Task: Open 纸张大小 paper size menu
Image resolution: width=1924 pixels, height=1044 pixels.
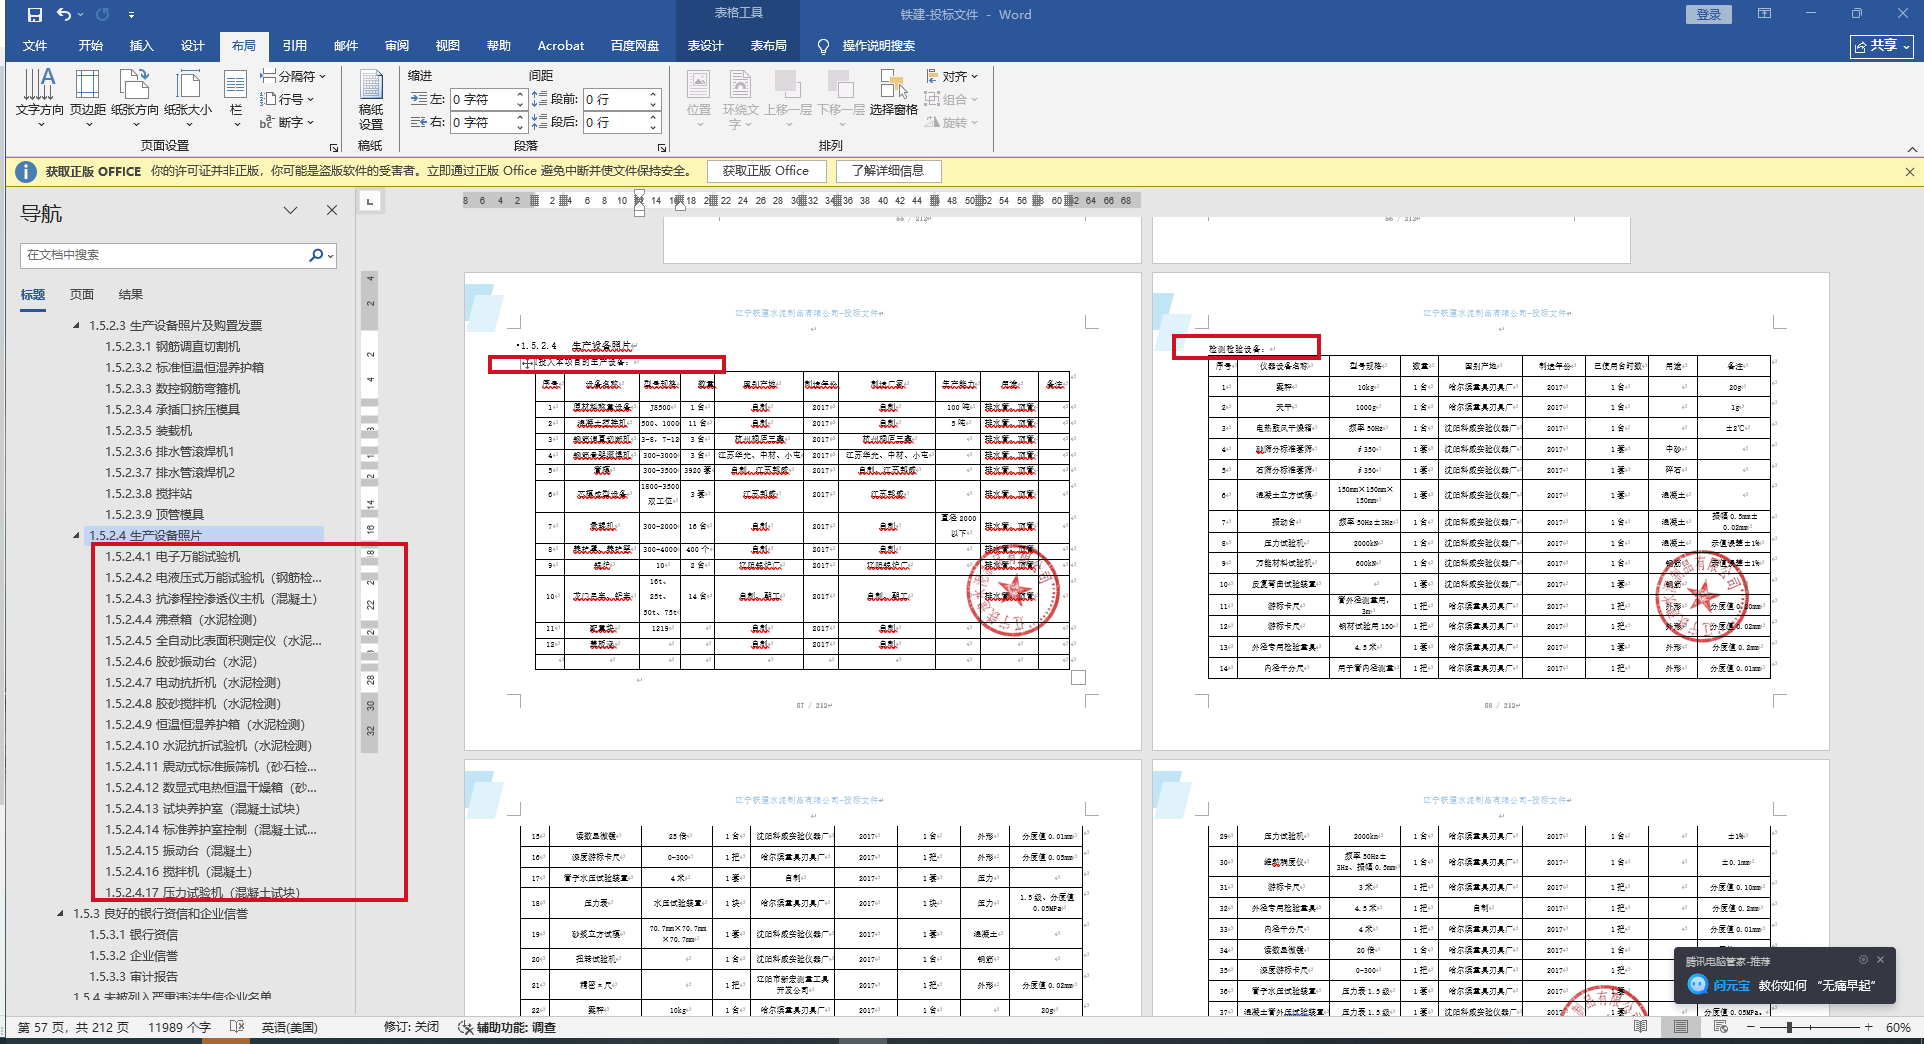Action: coord(188,99)
